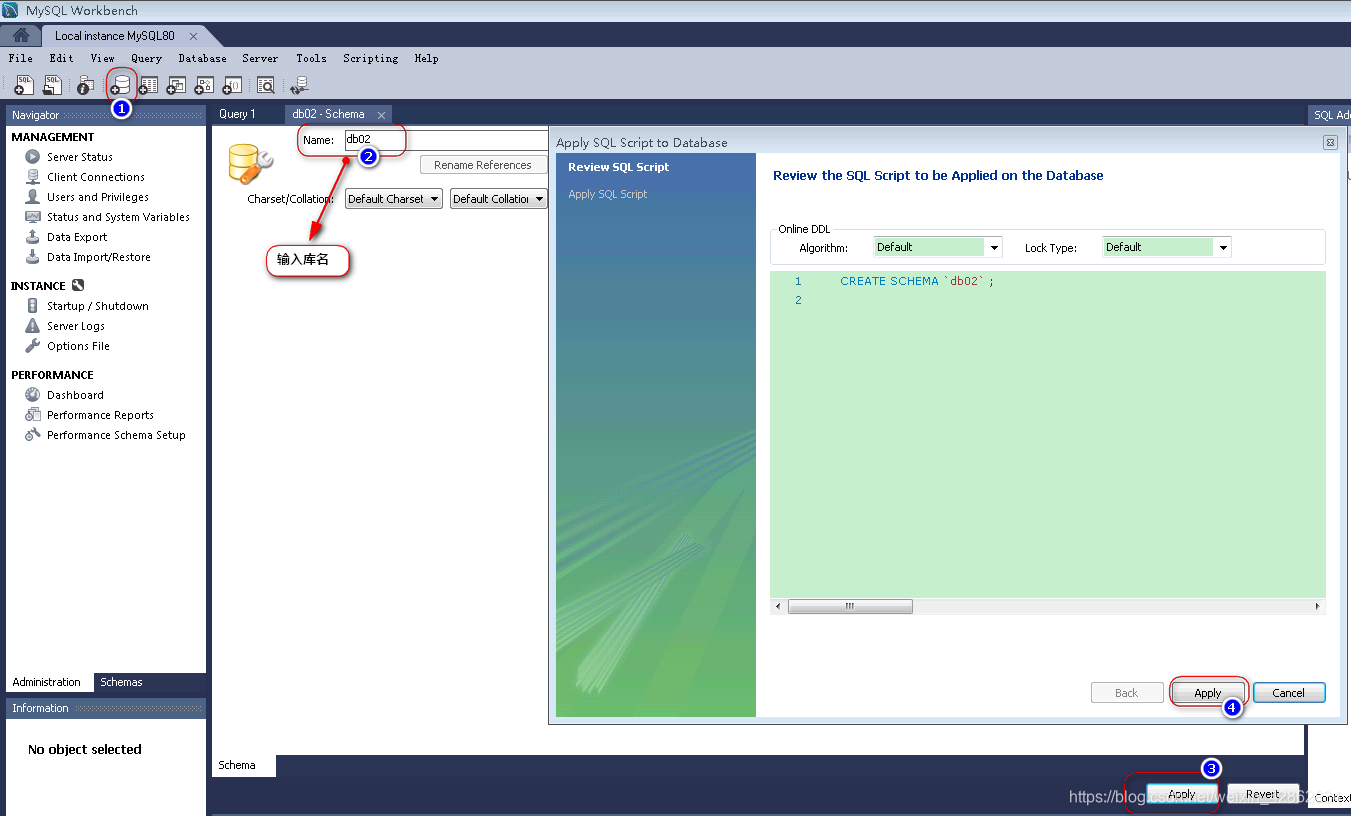
Task: Open the Database menu
Action: coord(202,58)
